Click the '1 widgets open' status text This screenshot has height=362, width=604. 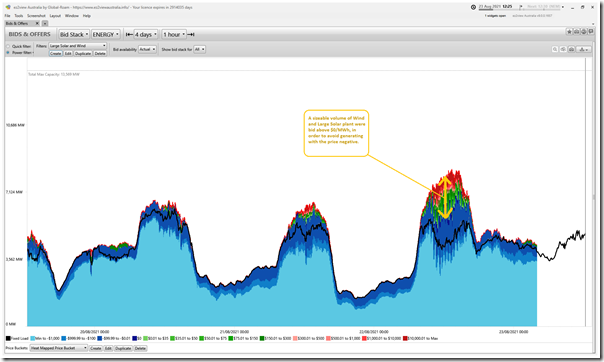pos(495,16)
